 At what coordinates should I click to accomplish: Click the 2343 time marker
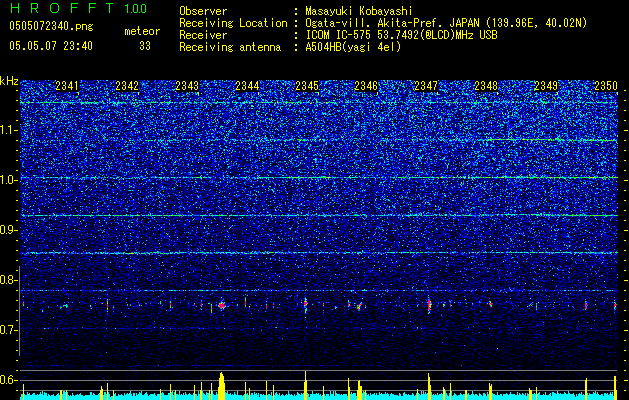pos(187,86)
